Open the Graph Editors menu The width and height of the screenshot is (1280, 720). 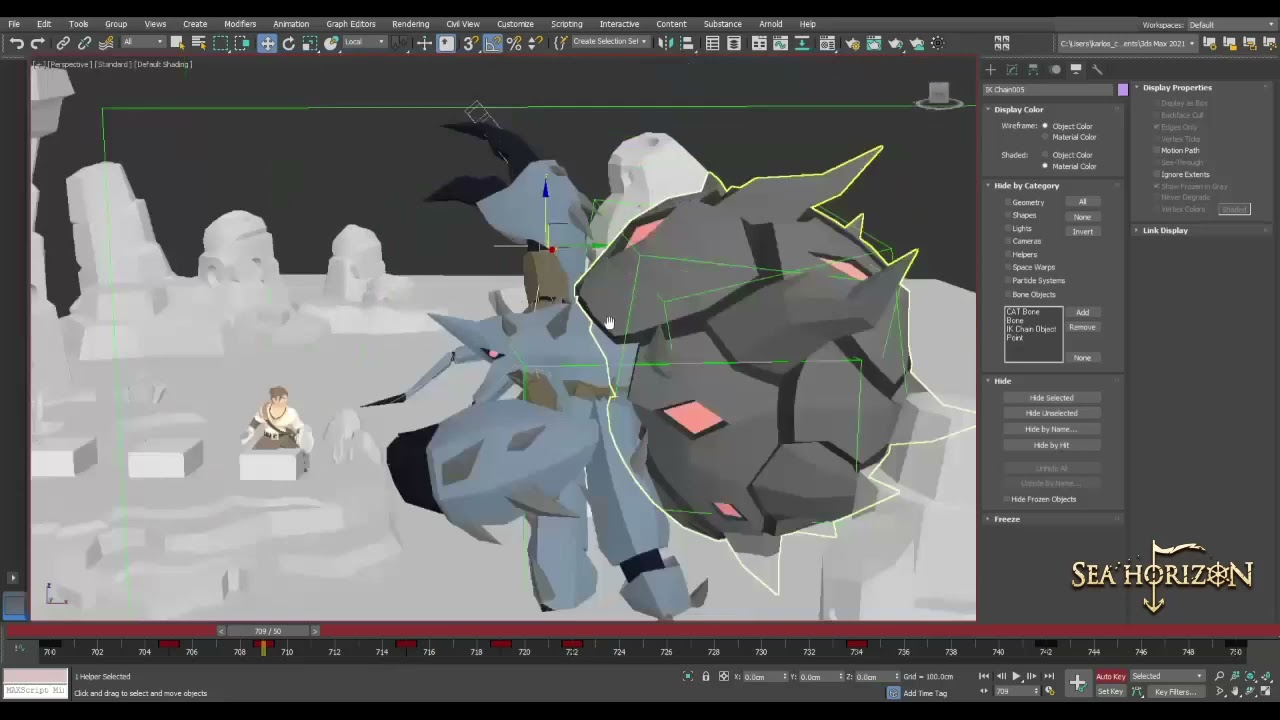(x=351, y=24)
